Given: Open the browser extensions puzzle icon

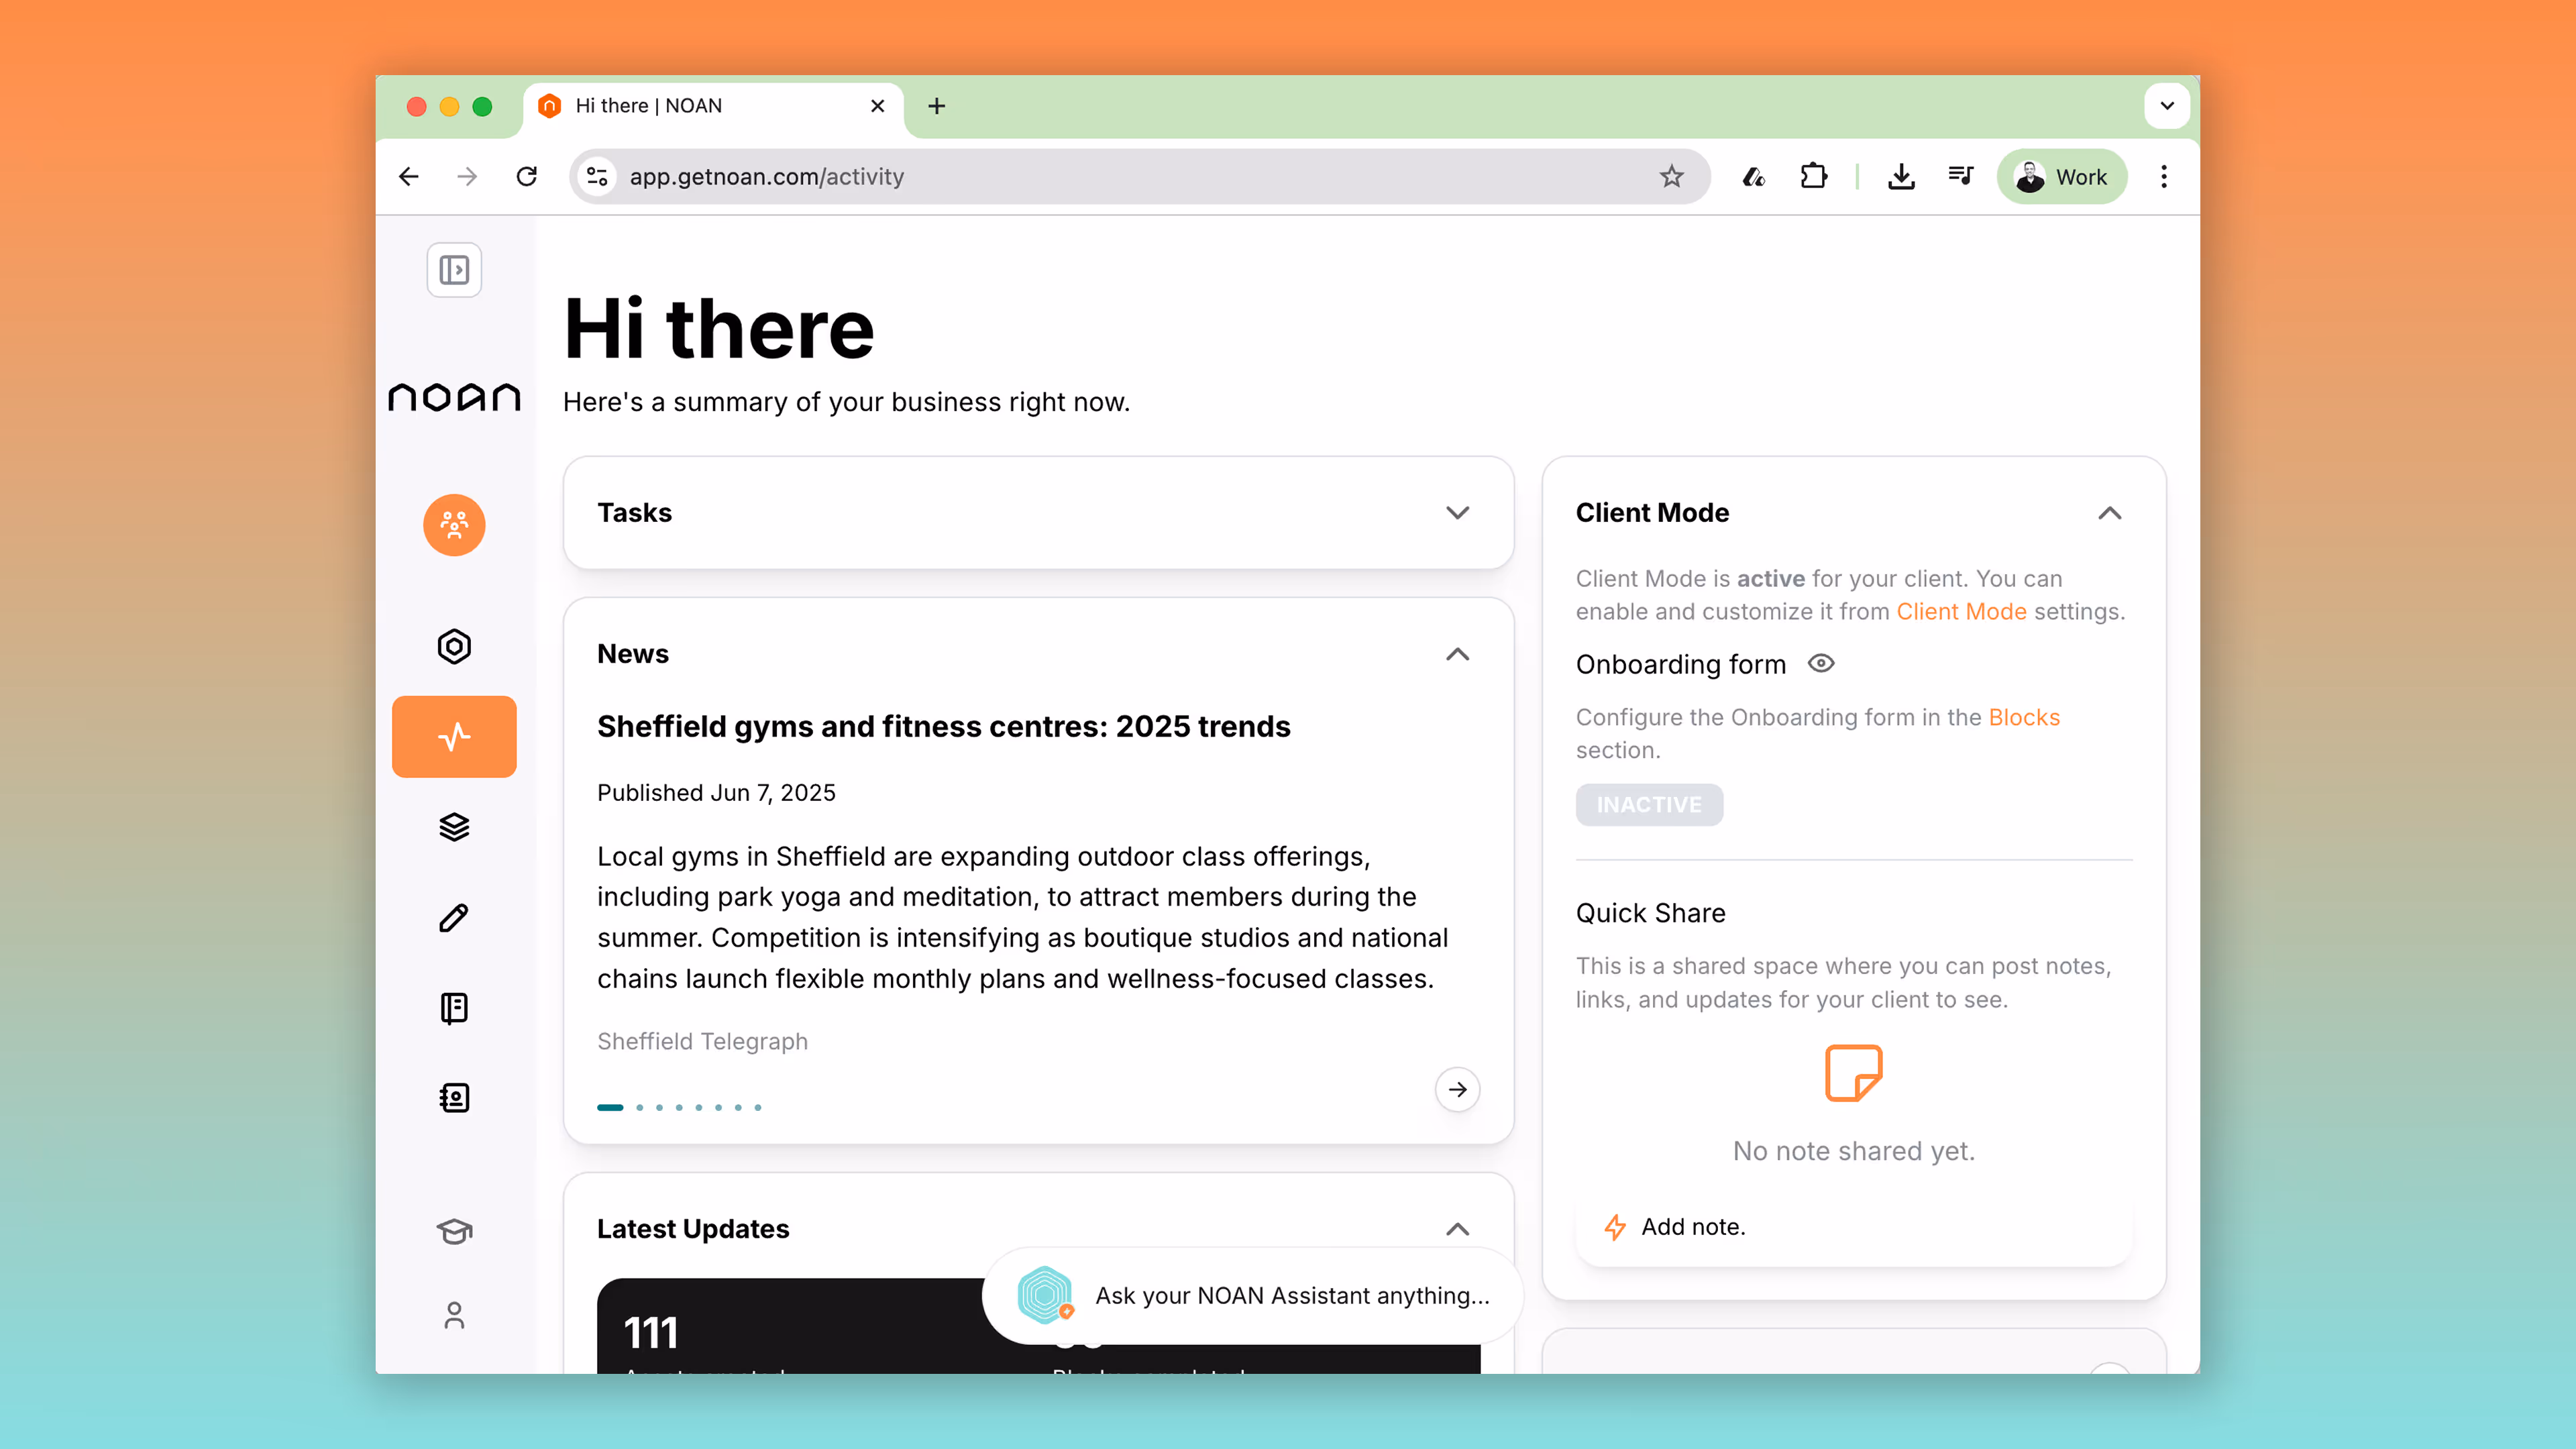Looking at the screenshot, I should [1813, 177].
